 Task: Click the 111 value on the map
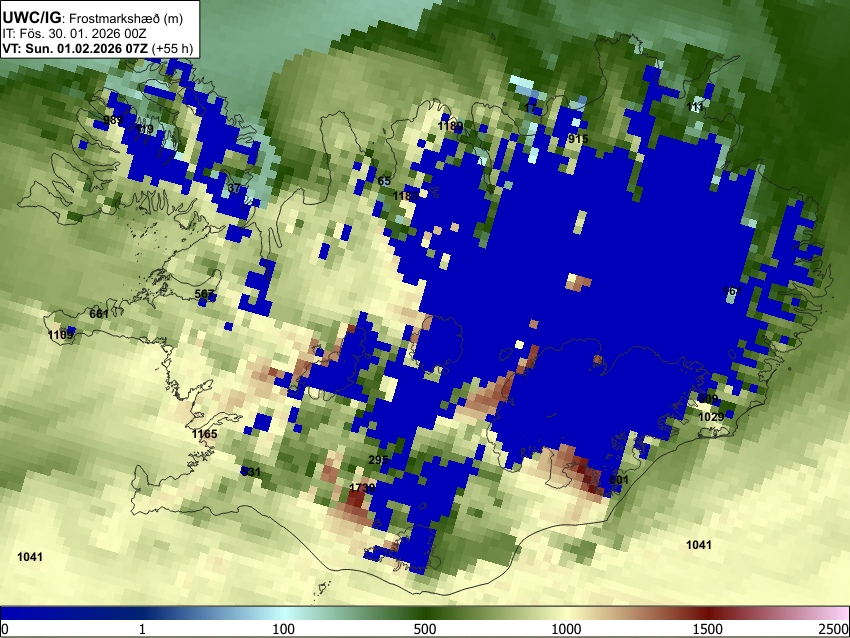(695, 107)
